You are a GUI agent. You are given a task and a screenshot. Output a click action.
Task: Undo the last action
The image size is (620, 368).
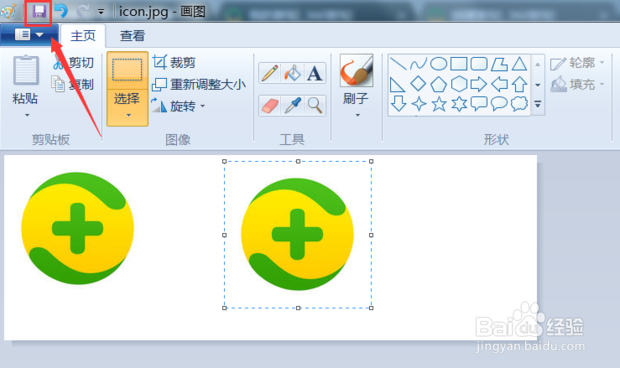point(61,11)
